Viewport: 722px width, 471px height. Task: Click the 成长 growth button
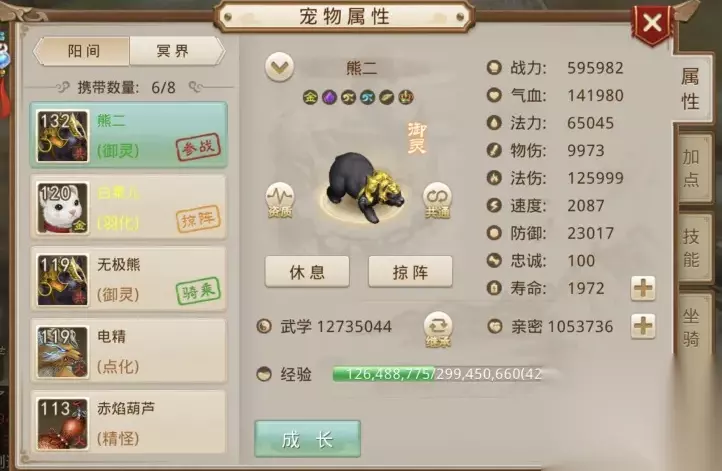click(x=307, y=439)
